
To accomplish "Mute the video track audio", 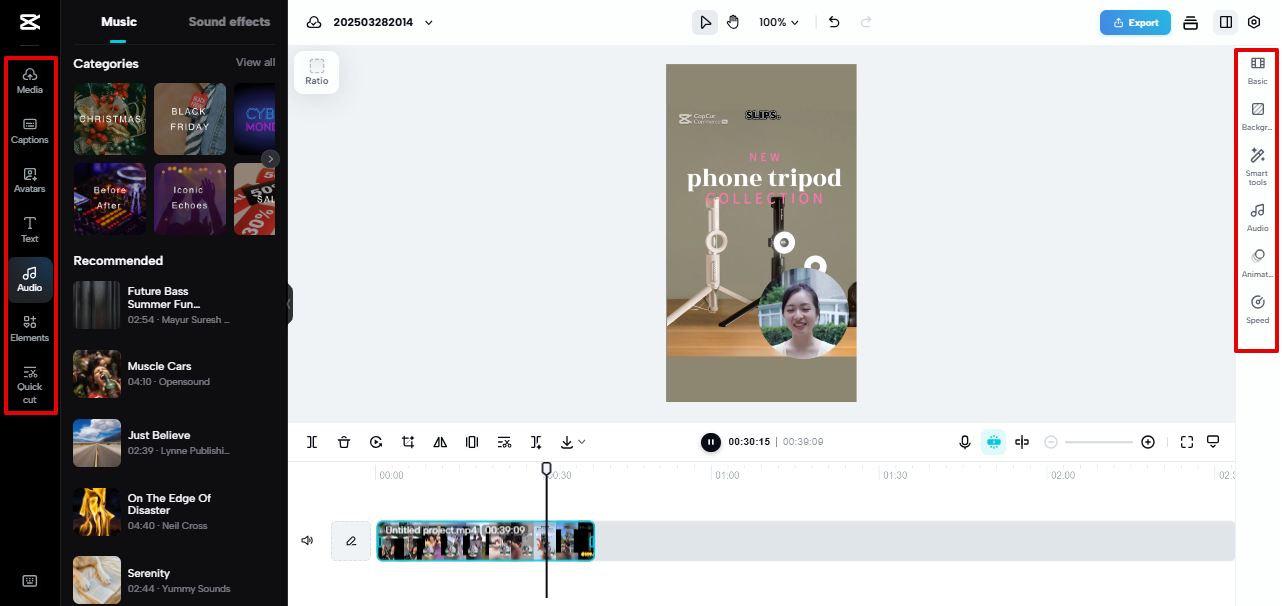I will tap(307, 540).
